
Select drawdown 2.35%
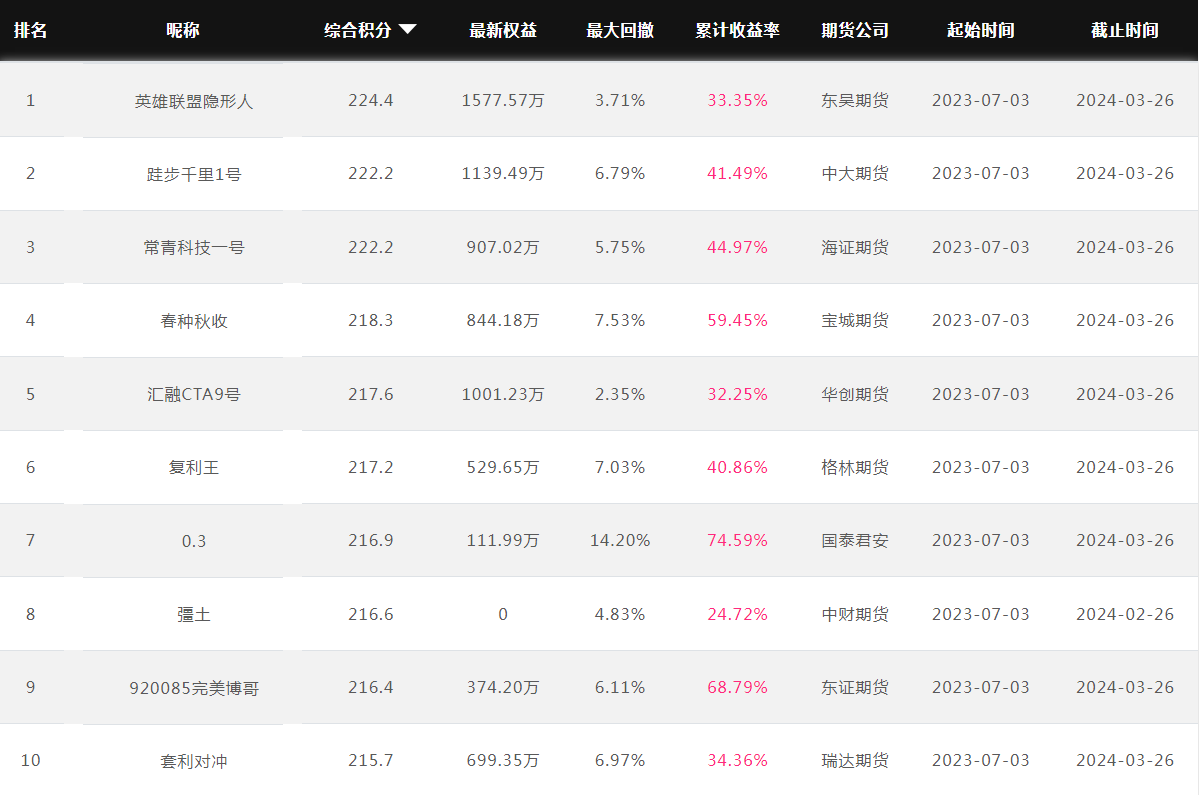point(620,394)
